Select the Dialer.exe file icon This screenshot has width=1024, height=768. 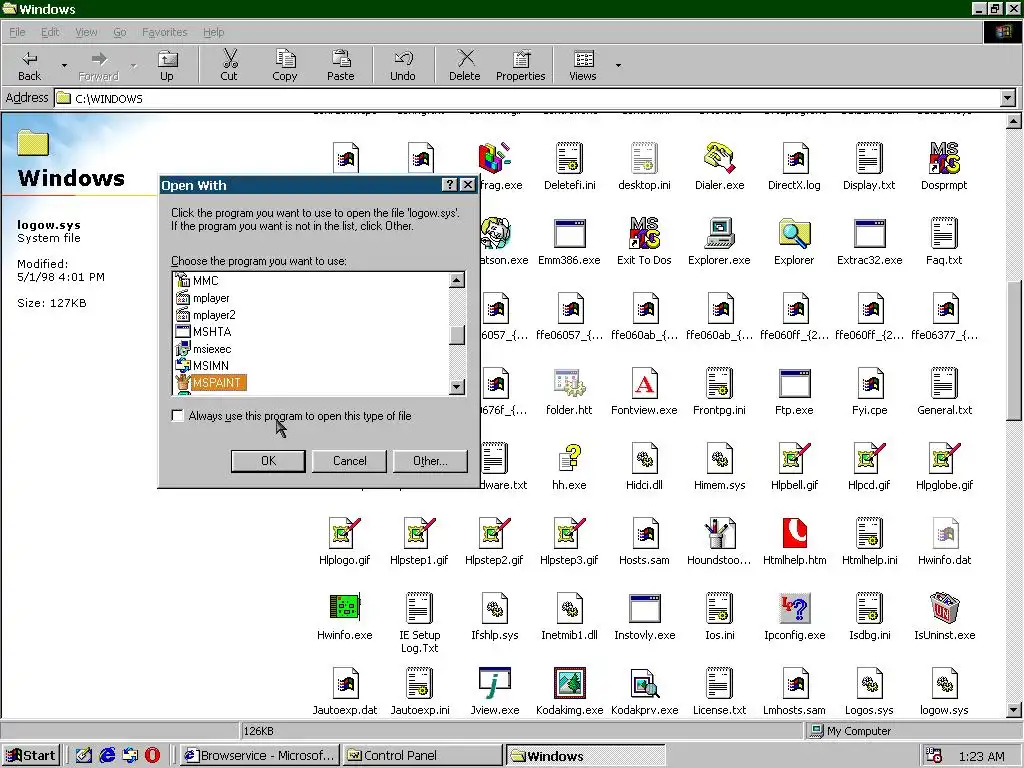click(719, 157)
